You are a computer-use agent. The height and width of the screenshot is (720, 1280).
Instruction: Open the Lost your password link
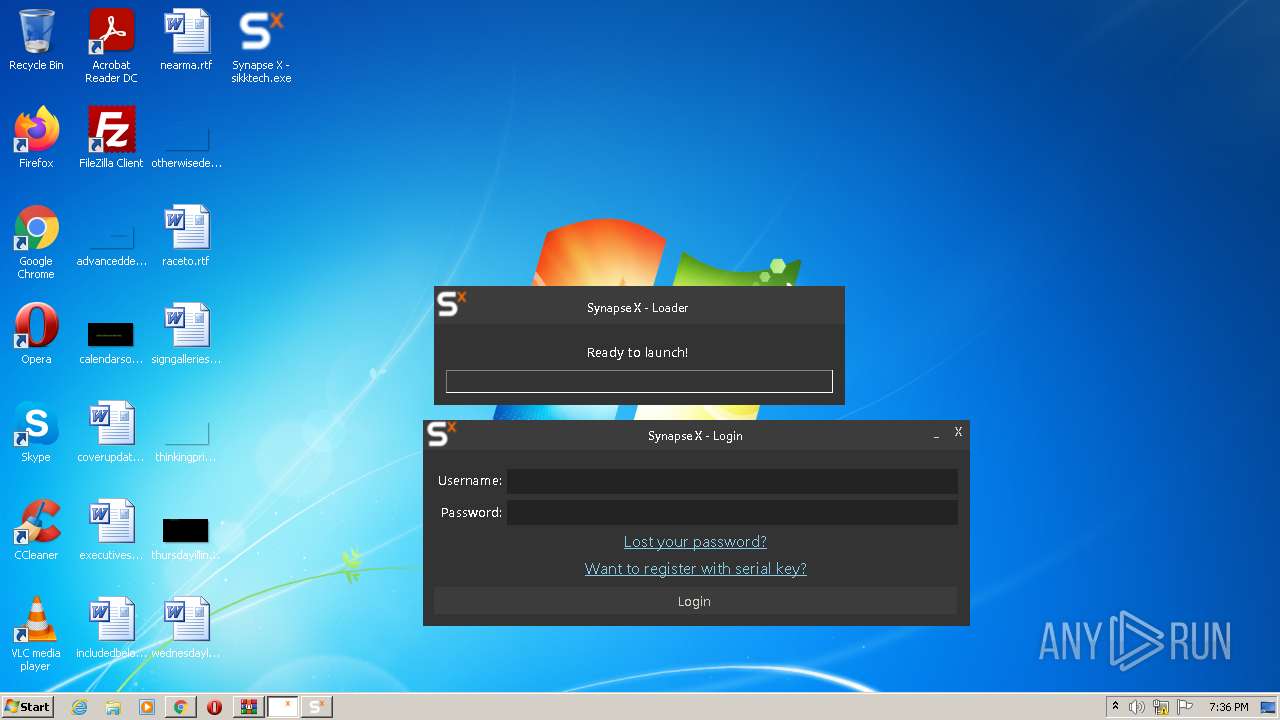[x=695, y=542]
